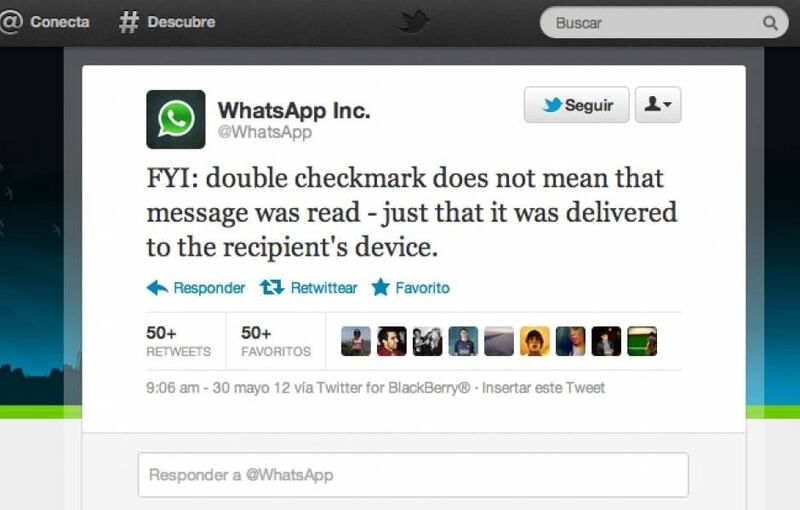The width and height of the screenshot is (800, 510).
Task: Click the first retweeter avatar thumbnail
Action: coord(356,341)
